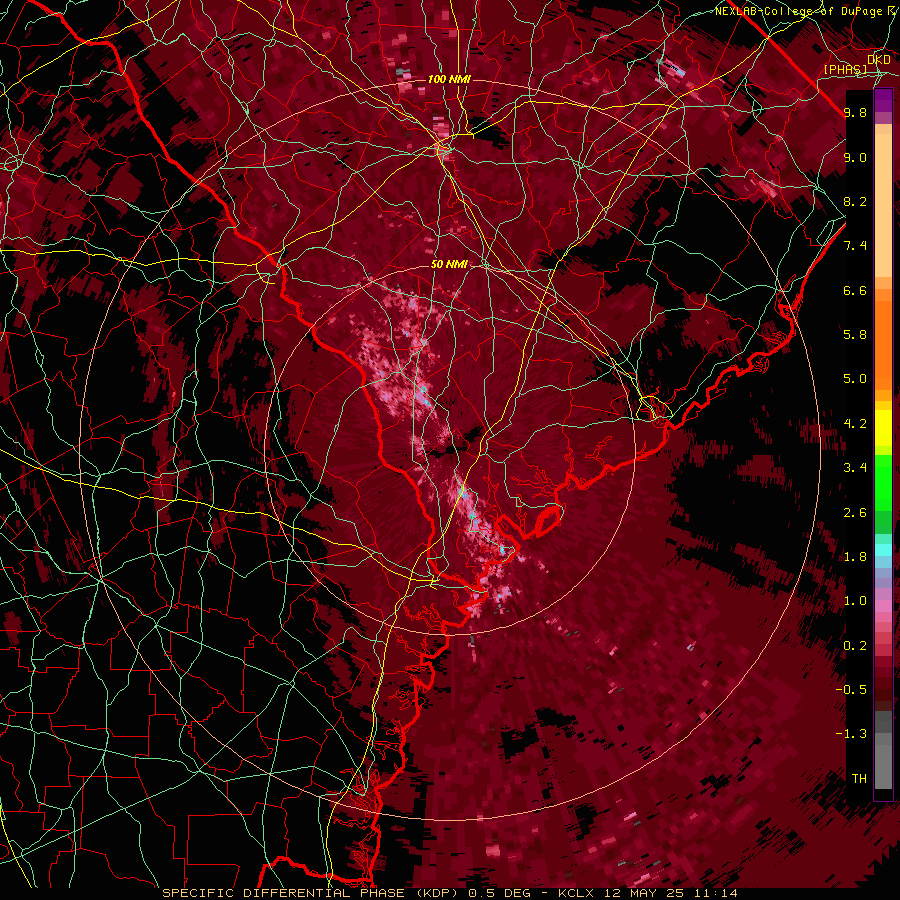The image size is (900, 900).
Task: Click the 50 NMI range ring label
Action: (449, 264)
